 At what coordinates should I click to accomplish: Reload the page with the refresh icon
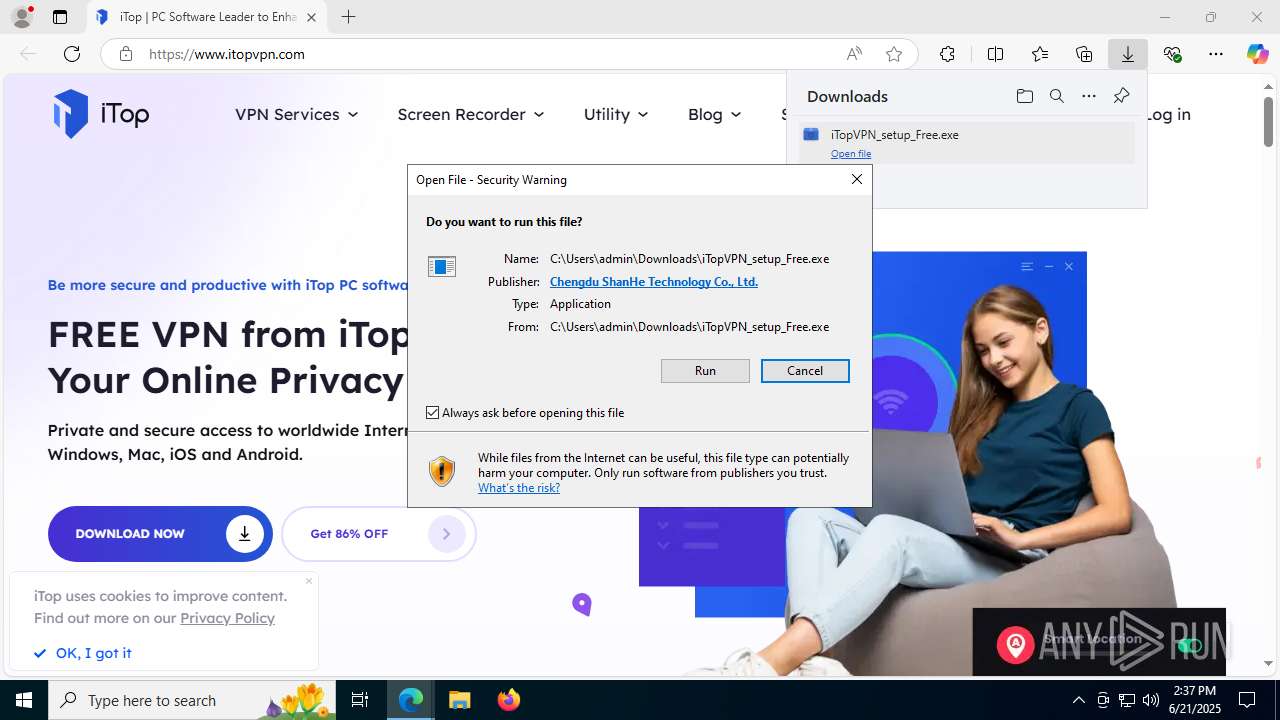click(72, 54)
